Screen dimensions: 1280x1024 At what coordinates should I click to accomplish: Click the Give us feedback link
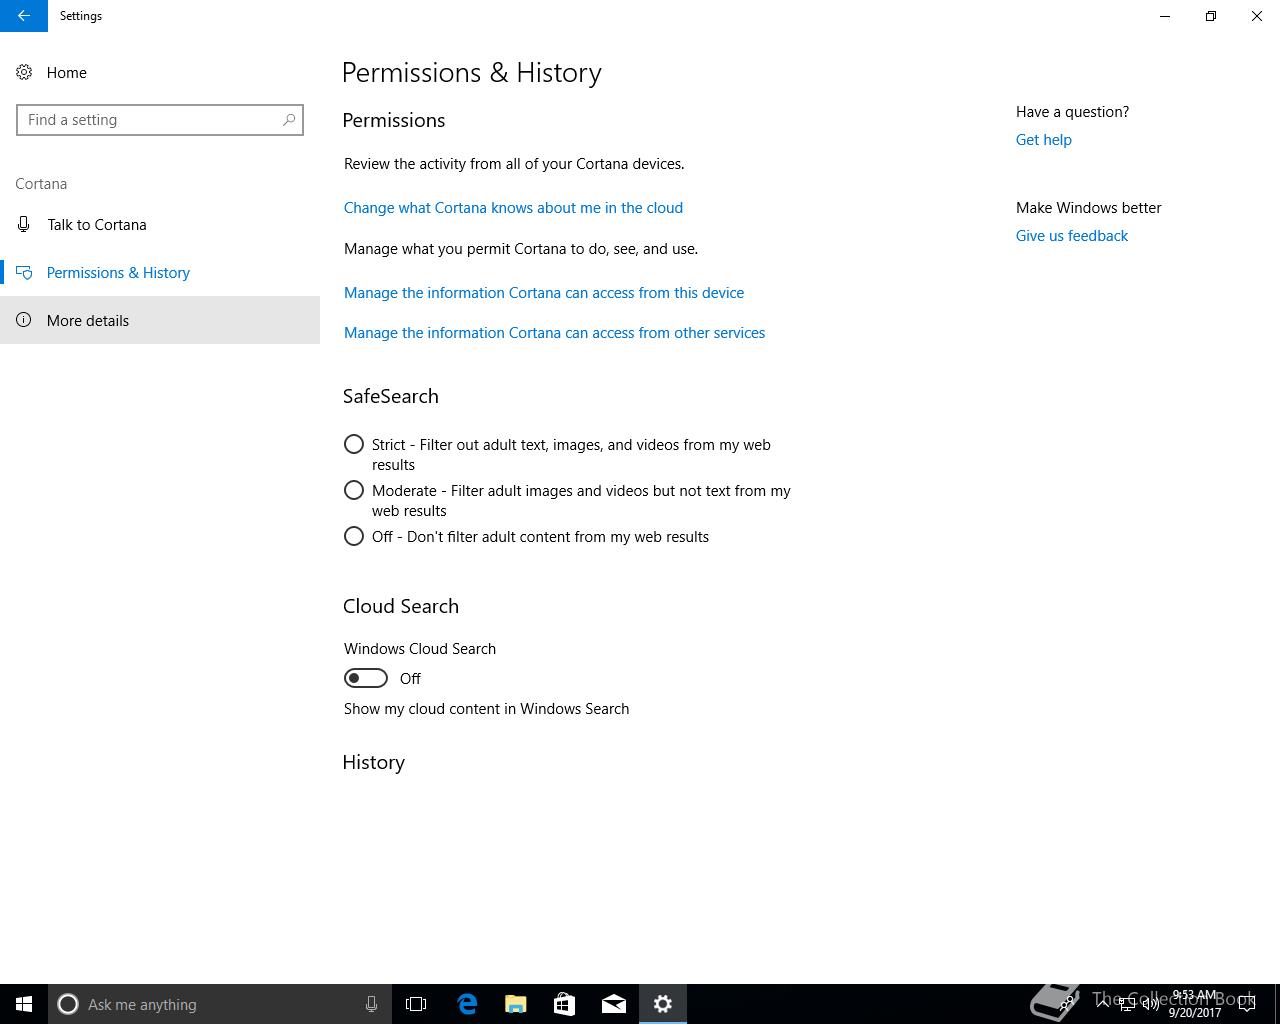coord(1071,236)
